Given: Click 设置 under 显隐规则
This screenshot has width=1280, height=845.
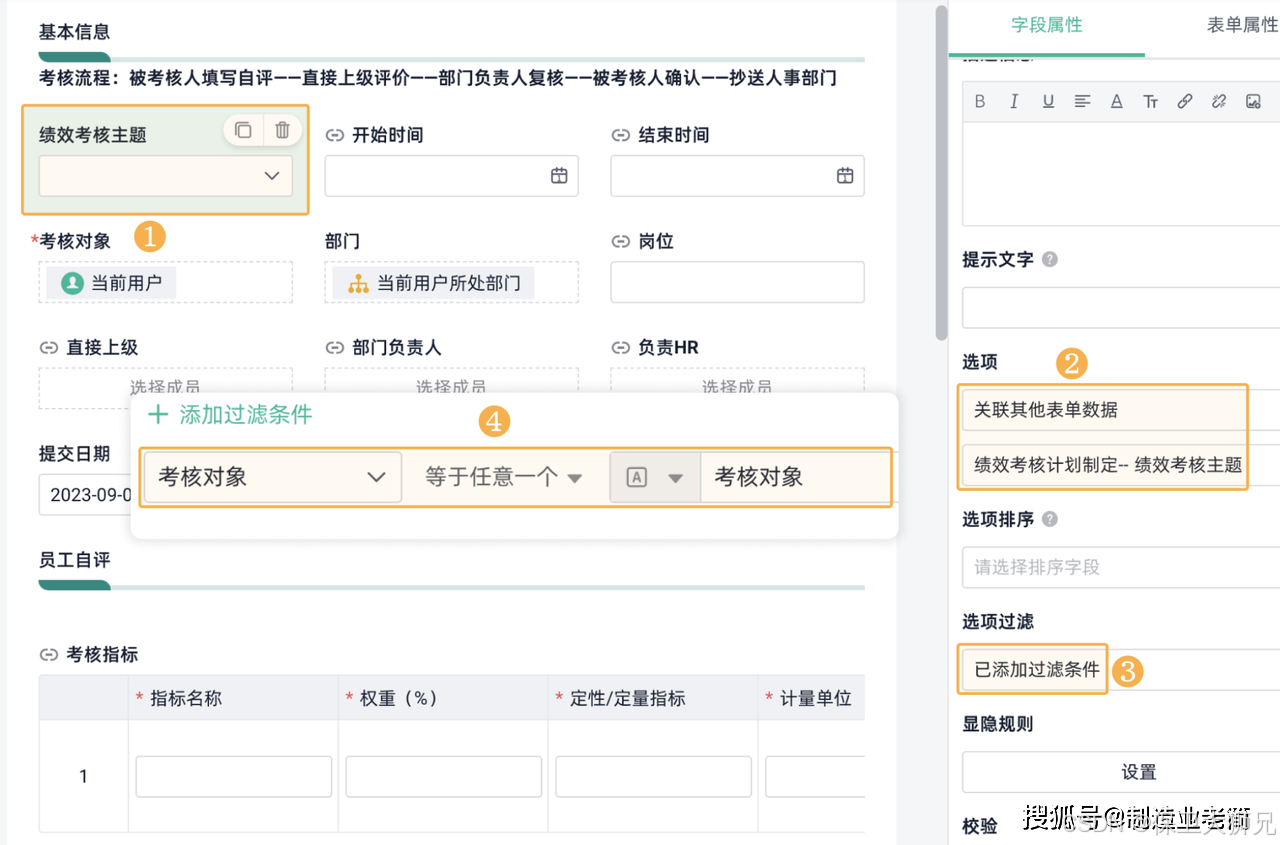Looking at the screenshot, I should 1121,772.
